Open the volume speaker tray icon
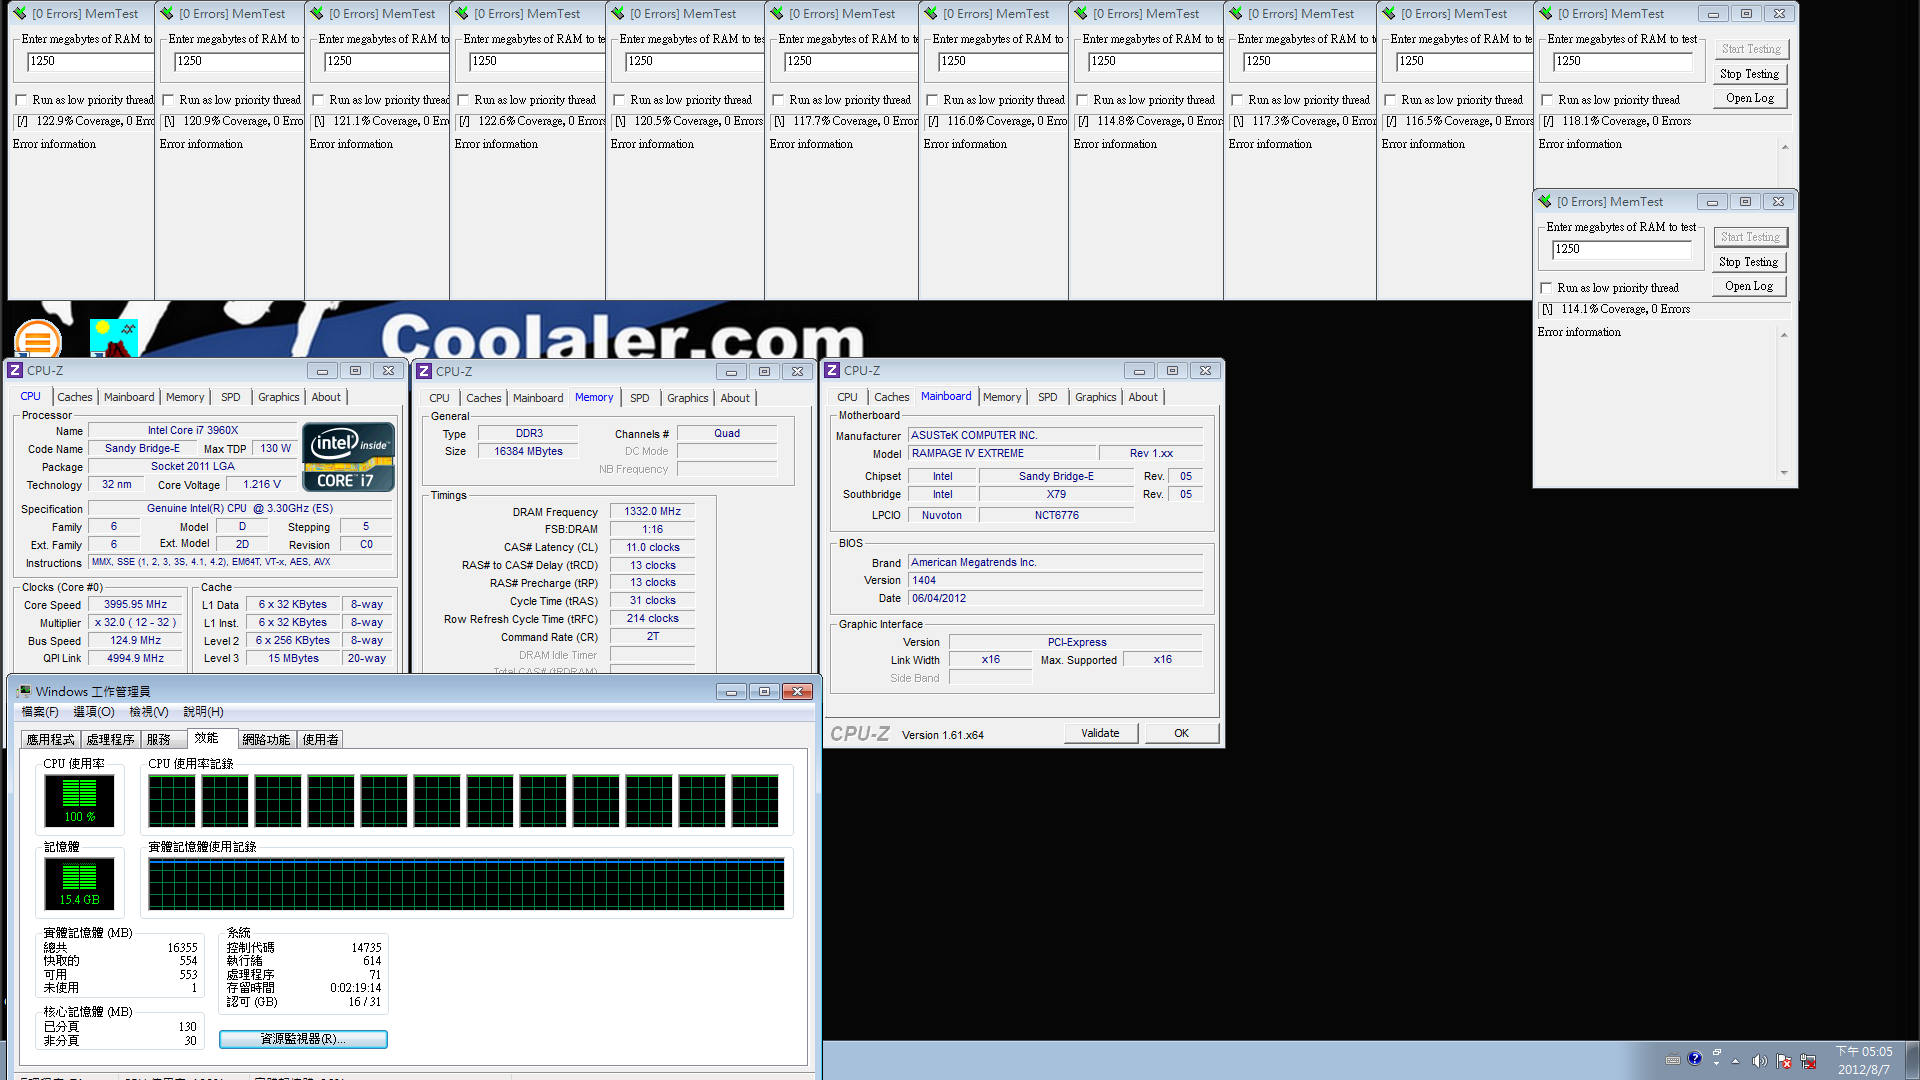Screen dimensions: 1920x1080 [1759, 1062]
